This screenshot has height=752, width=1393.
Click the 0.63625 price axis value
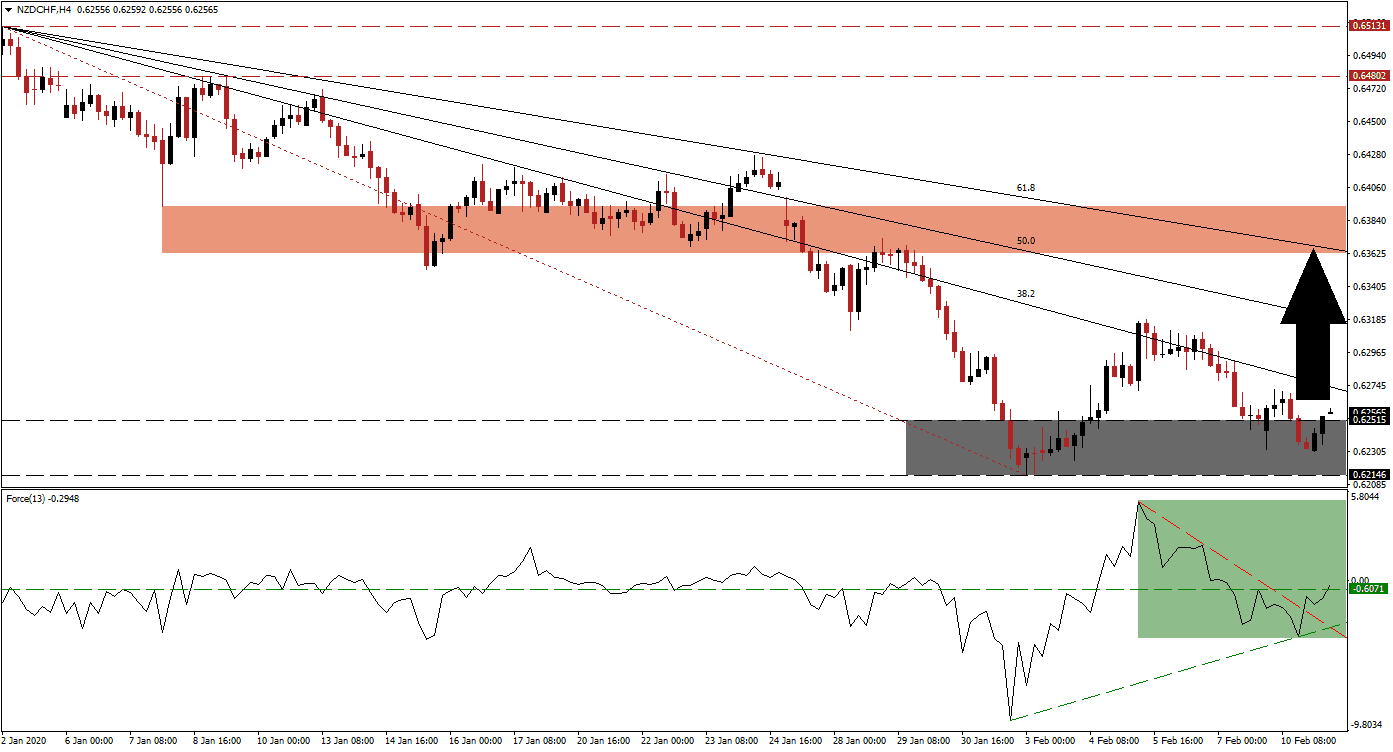coord(1367,254)
